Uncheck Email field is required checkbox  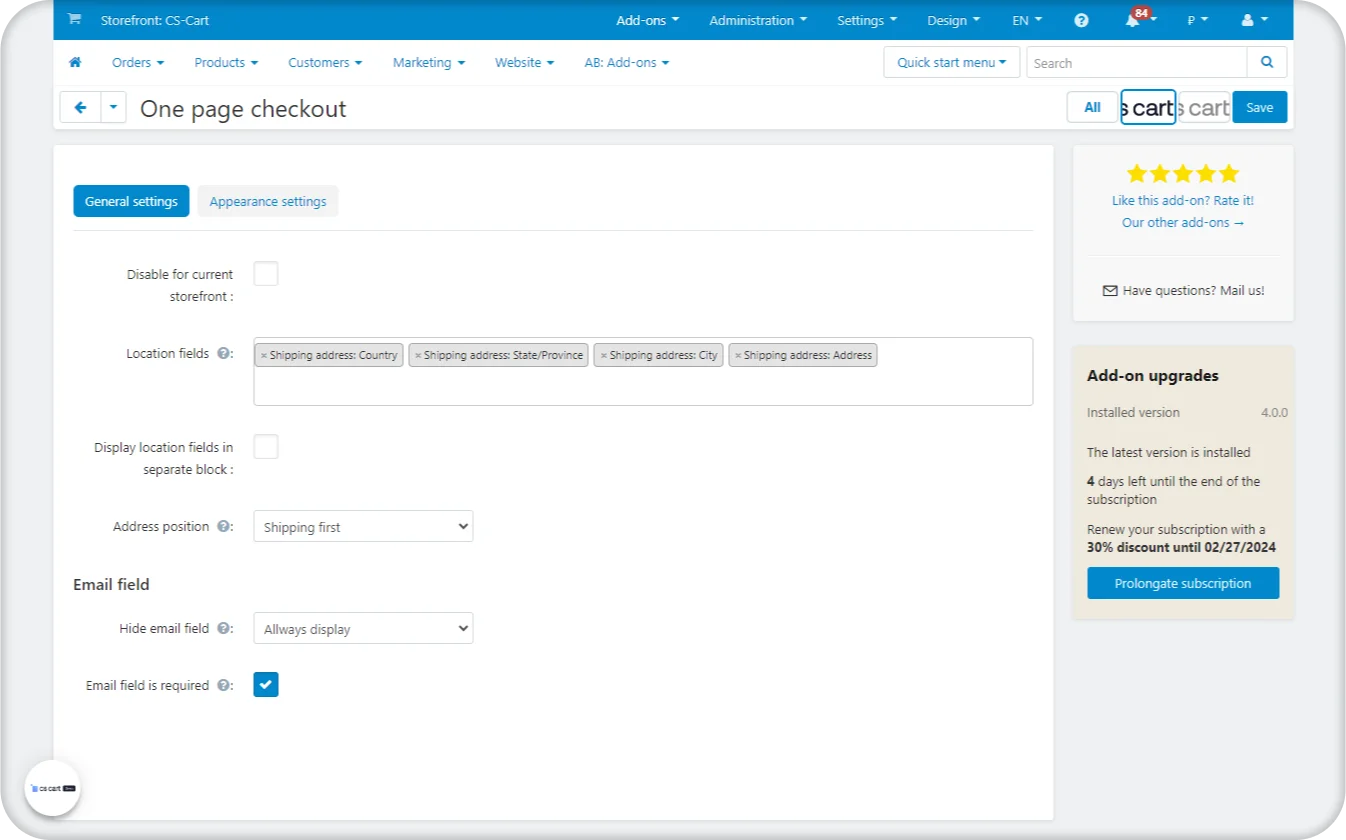click(266, 685)
